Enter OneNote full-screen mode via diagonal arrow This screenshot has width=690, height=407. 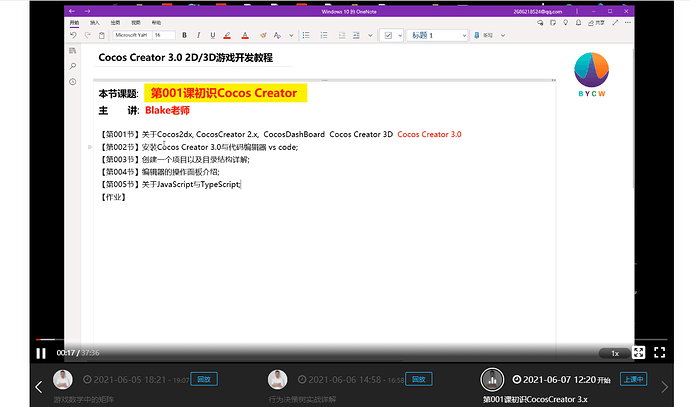pos(615,23)
